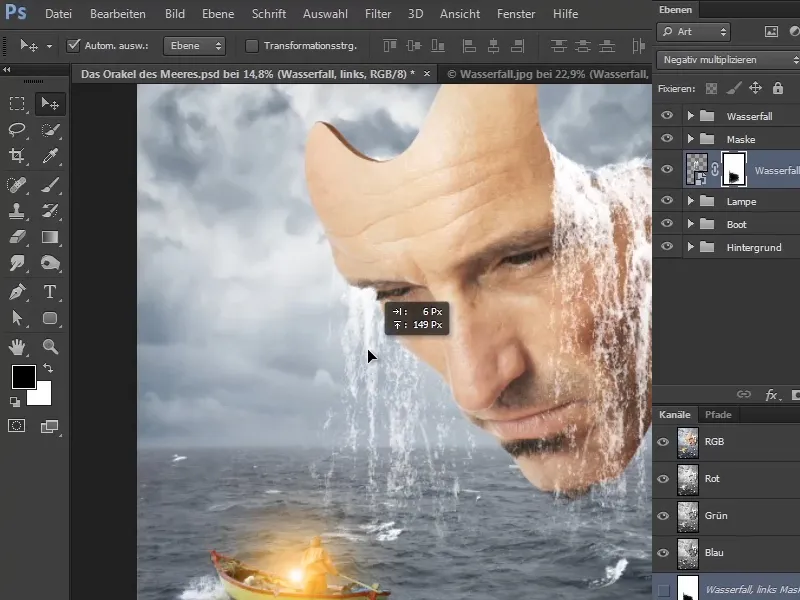The image size is (800, 600).
Task: Select the History Brush tool
Action: (50, 211)
